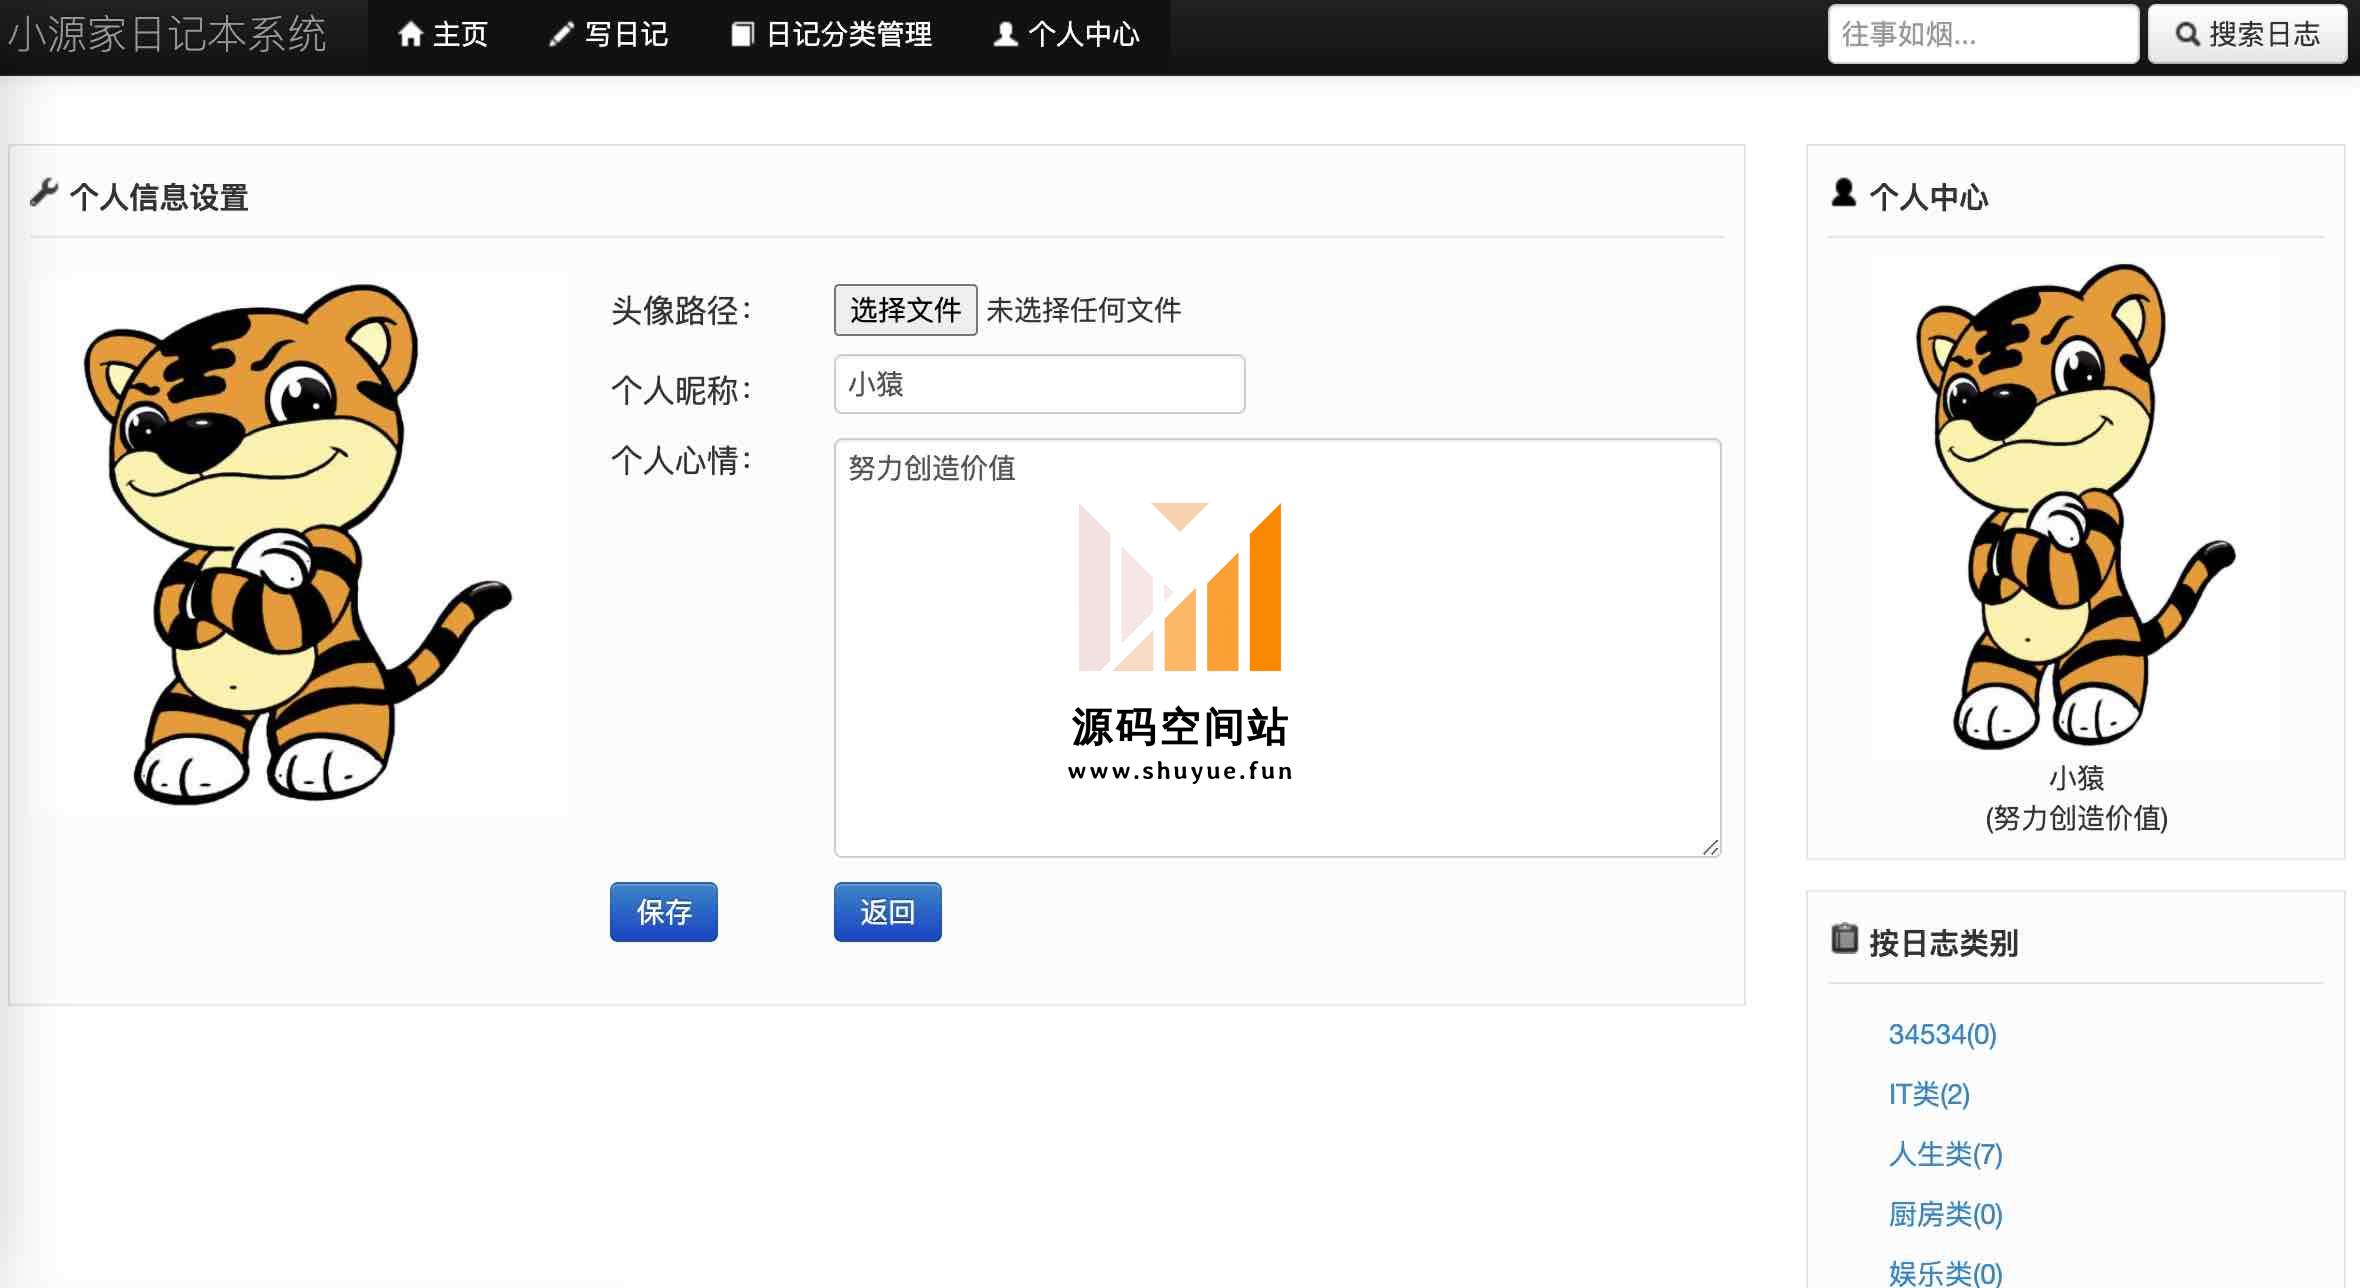Click the textarea resize handle corner
2360x1288 pixels.
[x=1710, y=847]
